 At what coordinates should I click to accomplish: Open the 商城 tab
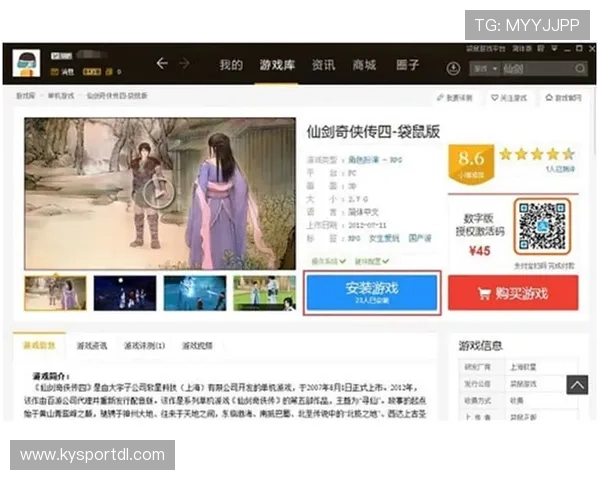click(364, 65)
